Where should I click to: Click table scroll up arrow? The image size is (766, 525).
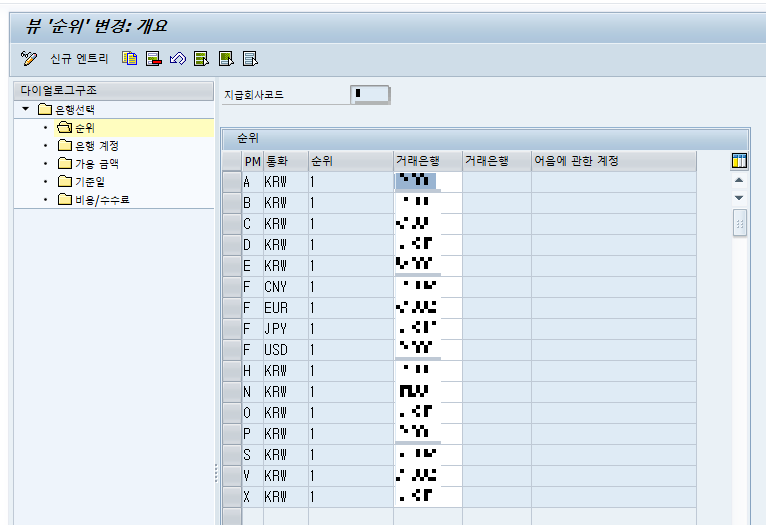(739, 180)
